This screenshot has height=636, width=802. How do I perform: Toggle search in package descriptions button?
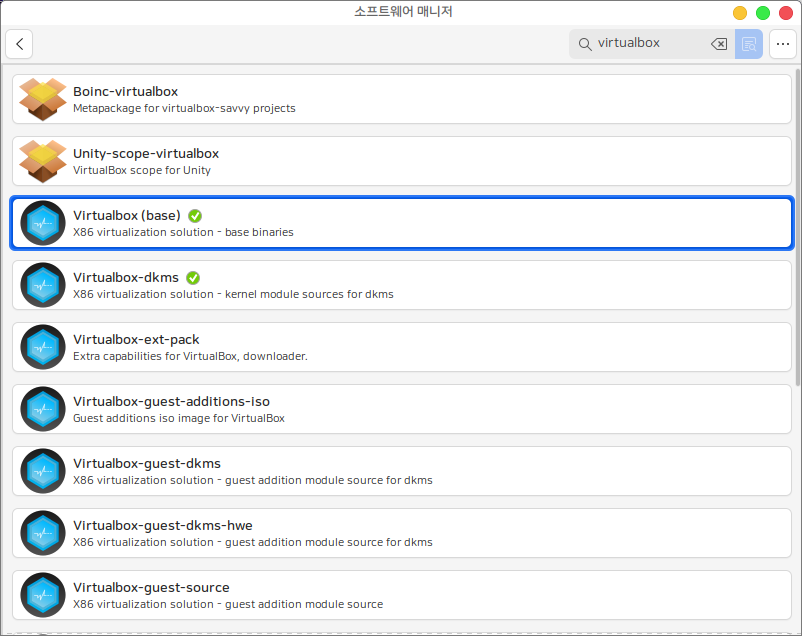748,44
